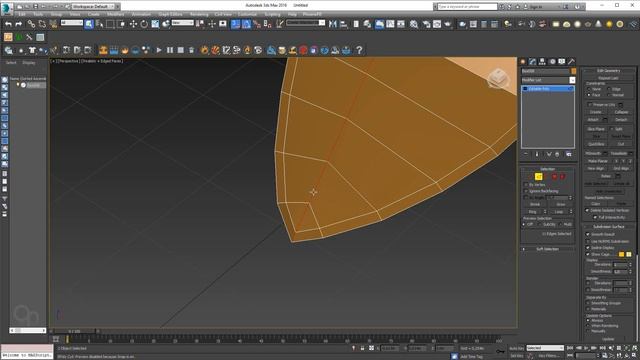Open the reference coordinate View dropdown
This screenshot has height=360, width=640.
pyautogui.click(x=182, y=23)
